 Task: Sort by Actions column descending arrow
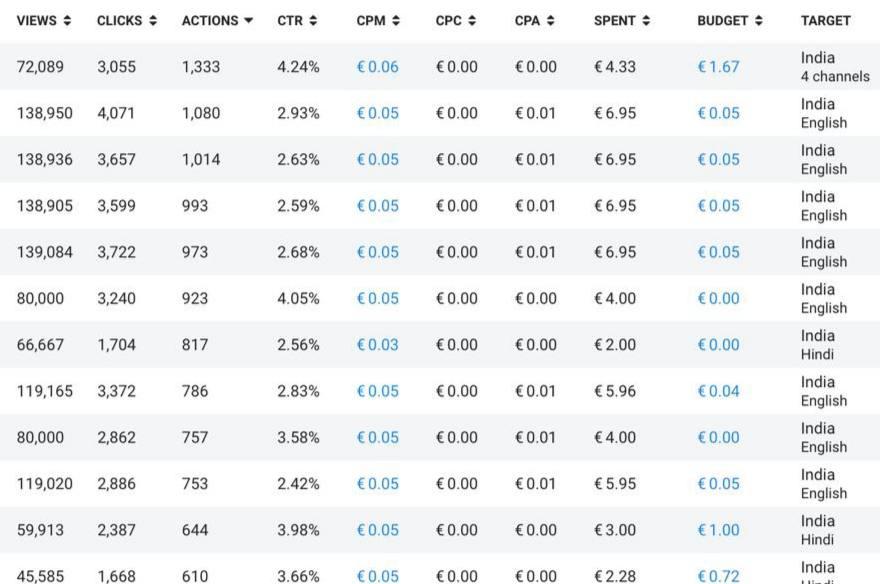pyautogui.click(x=217, y=20)
